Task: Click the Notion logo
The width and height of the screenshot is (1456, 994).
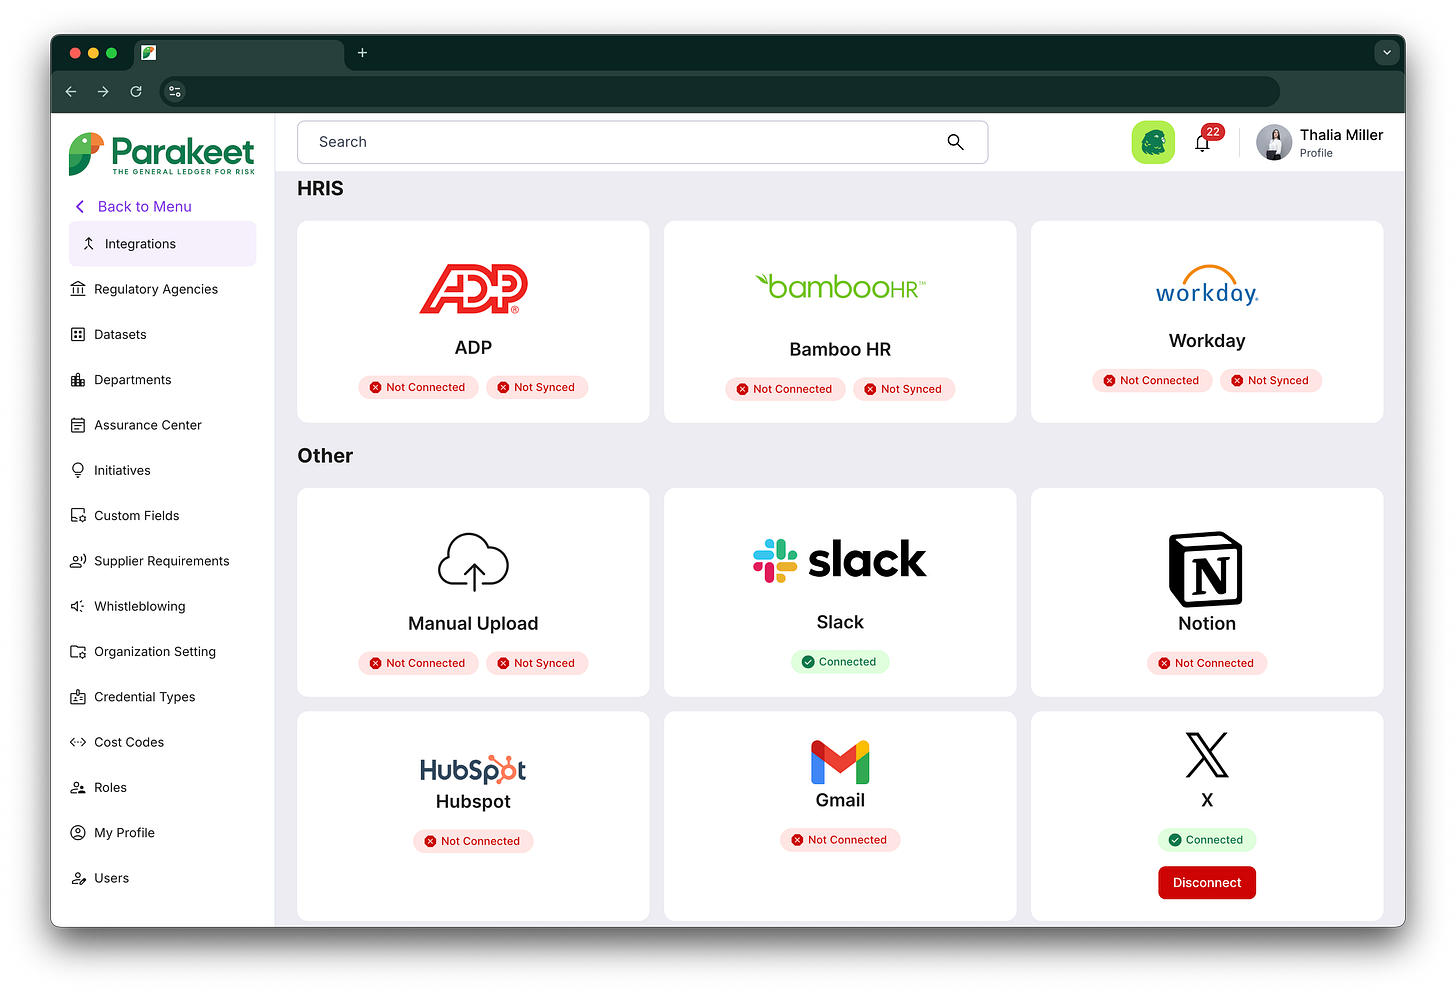Action: pos(1206,569)
